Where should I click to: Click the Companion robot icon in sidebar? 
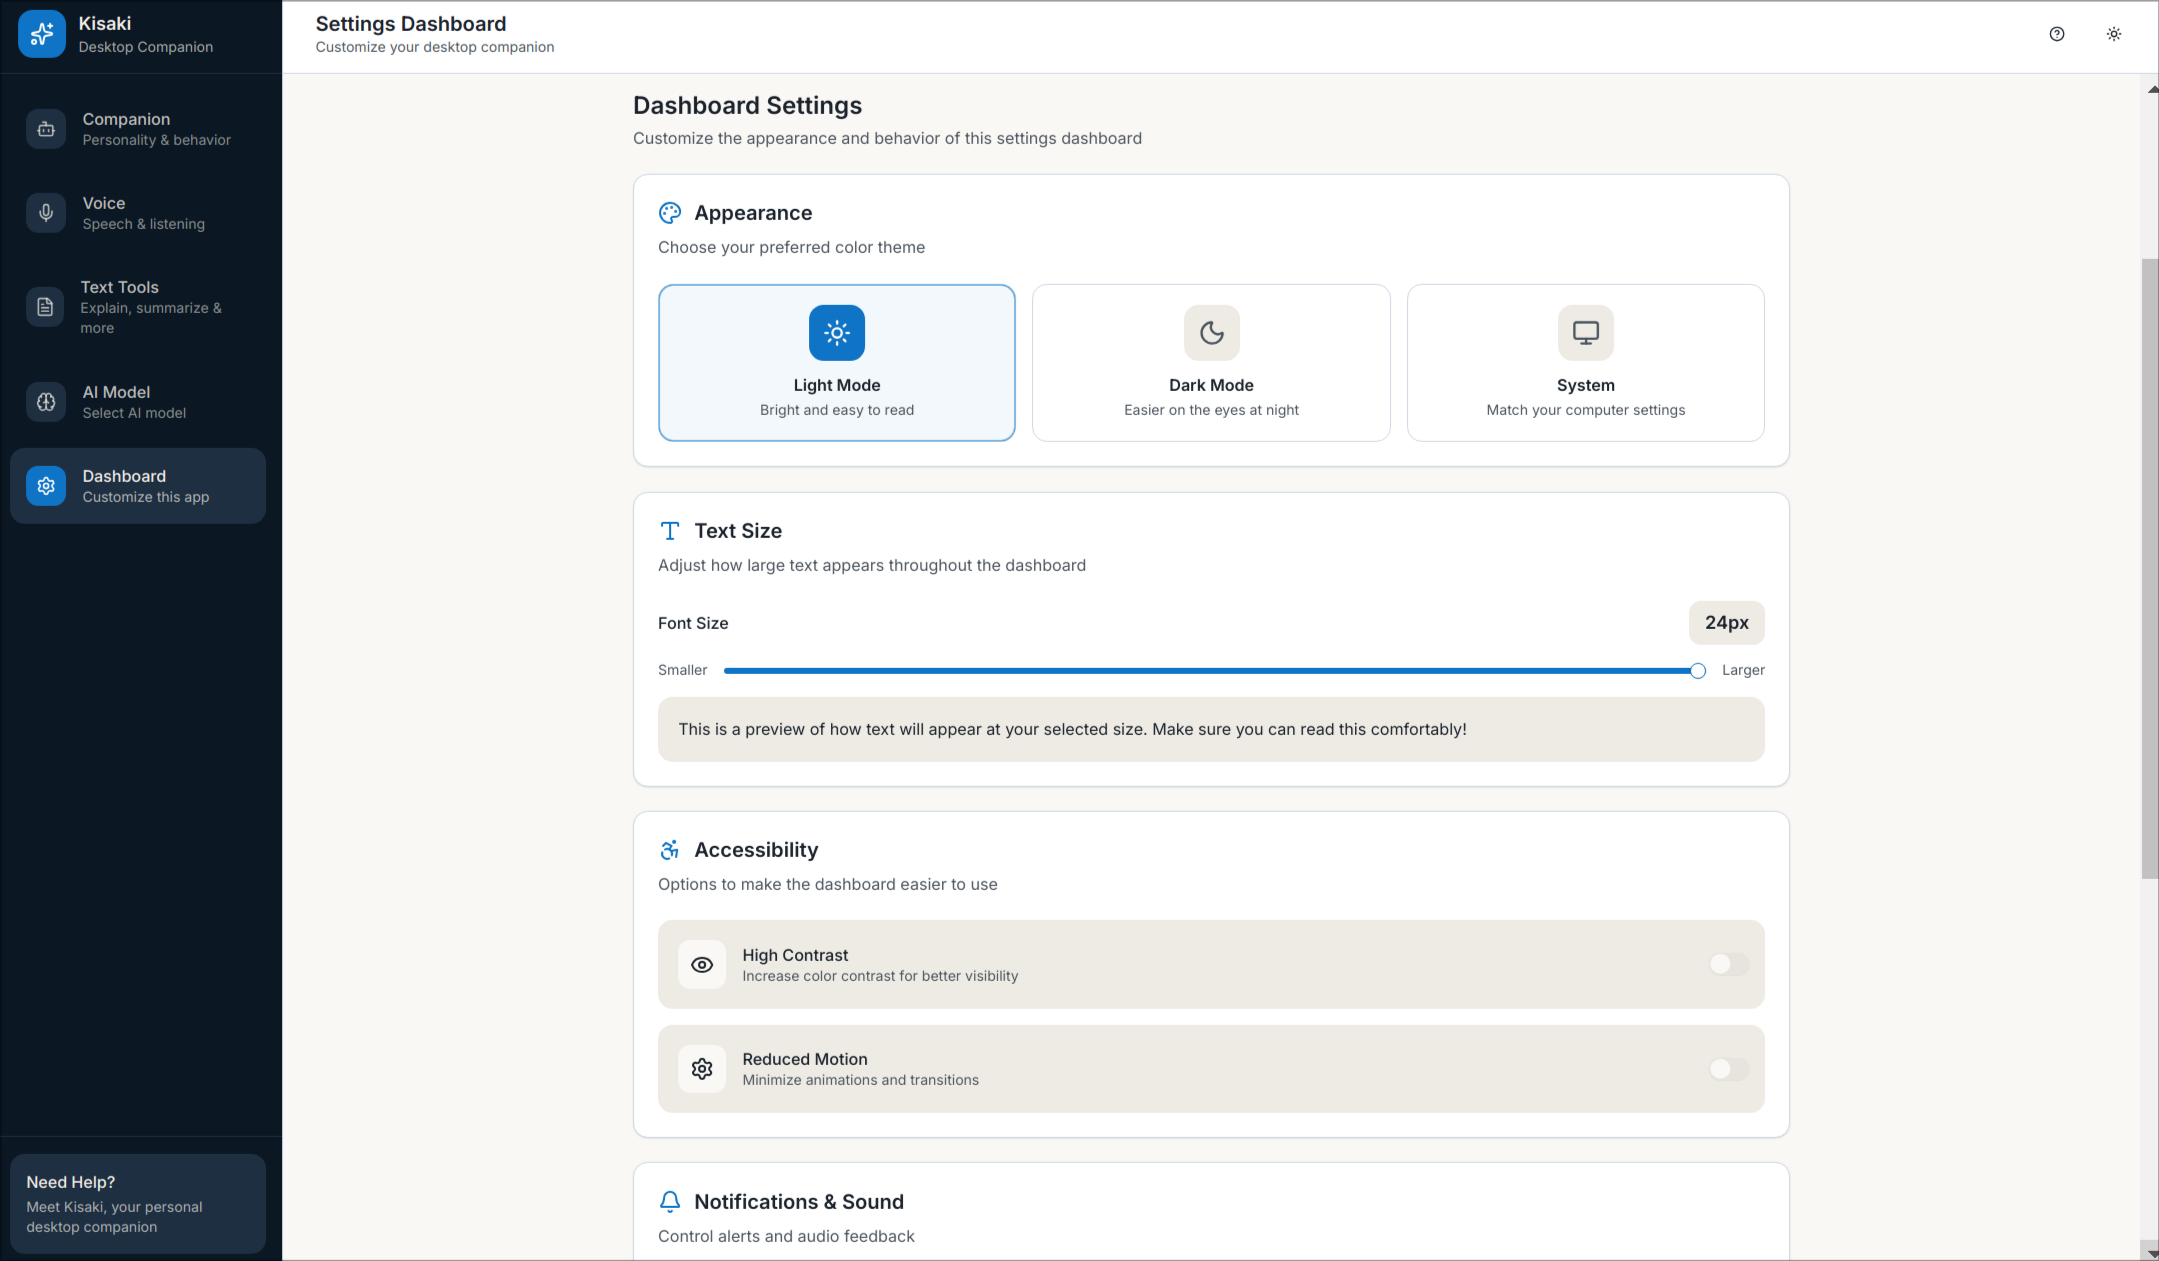tap(46, 129)
